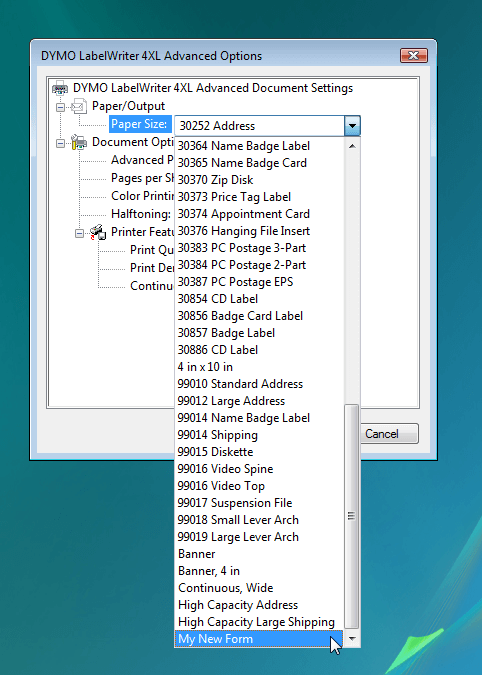482x675 pixels.
Task: Pick 30886 CD Label
Action: [x=259, y=350]
